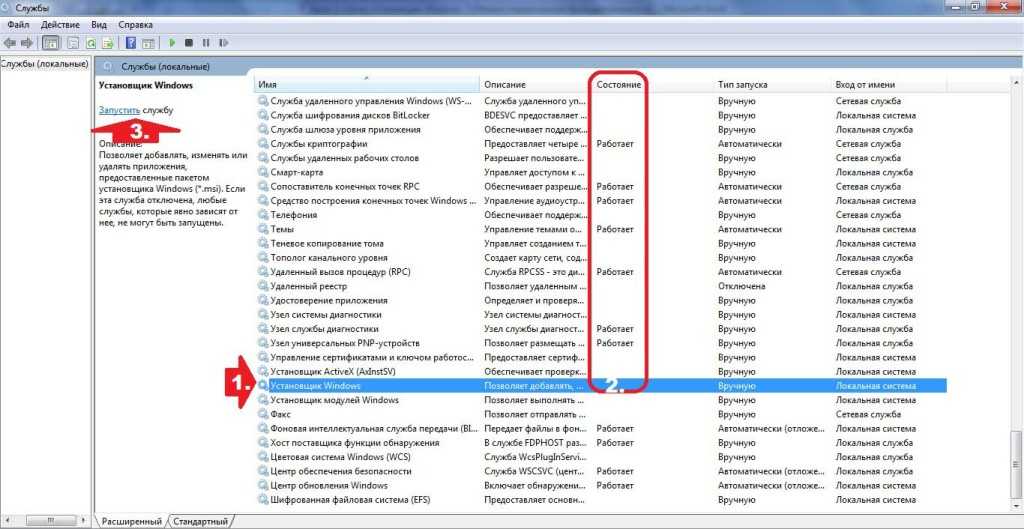Click gear icon beside Смарт-карта
Image resolution: width=1024 pixels, height=529 pixels.
click(x=263, y=172)
